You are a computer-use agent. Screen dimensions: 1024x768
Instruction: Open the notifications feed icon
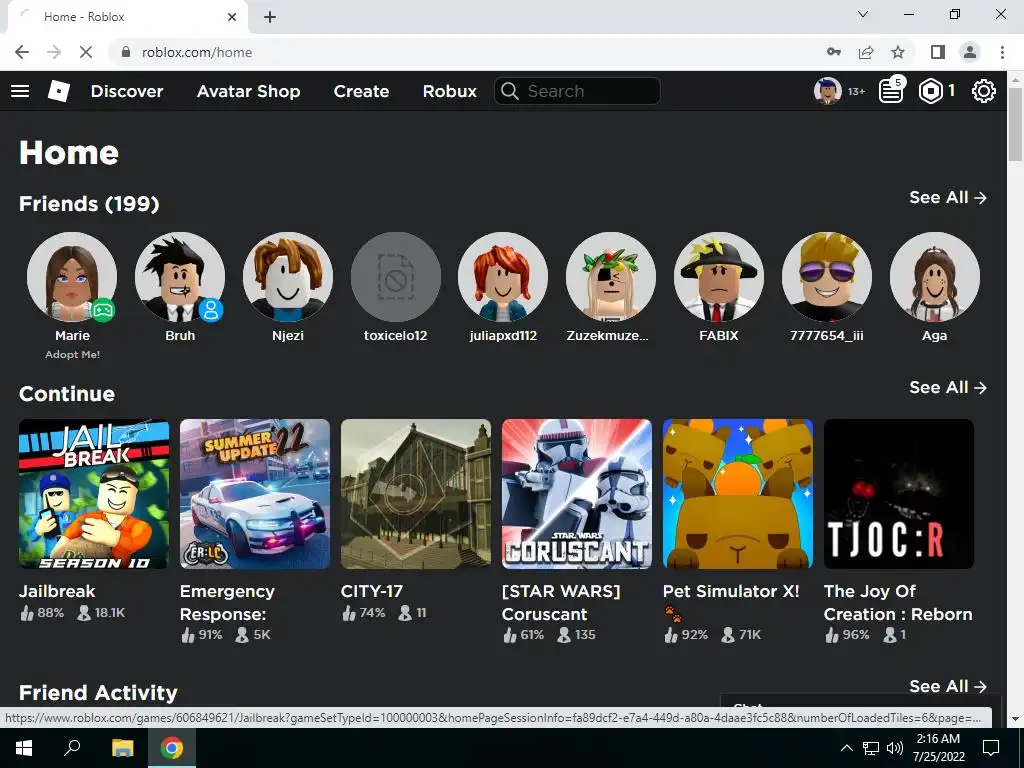coord(891,91)
